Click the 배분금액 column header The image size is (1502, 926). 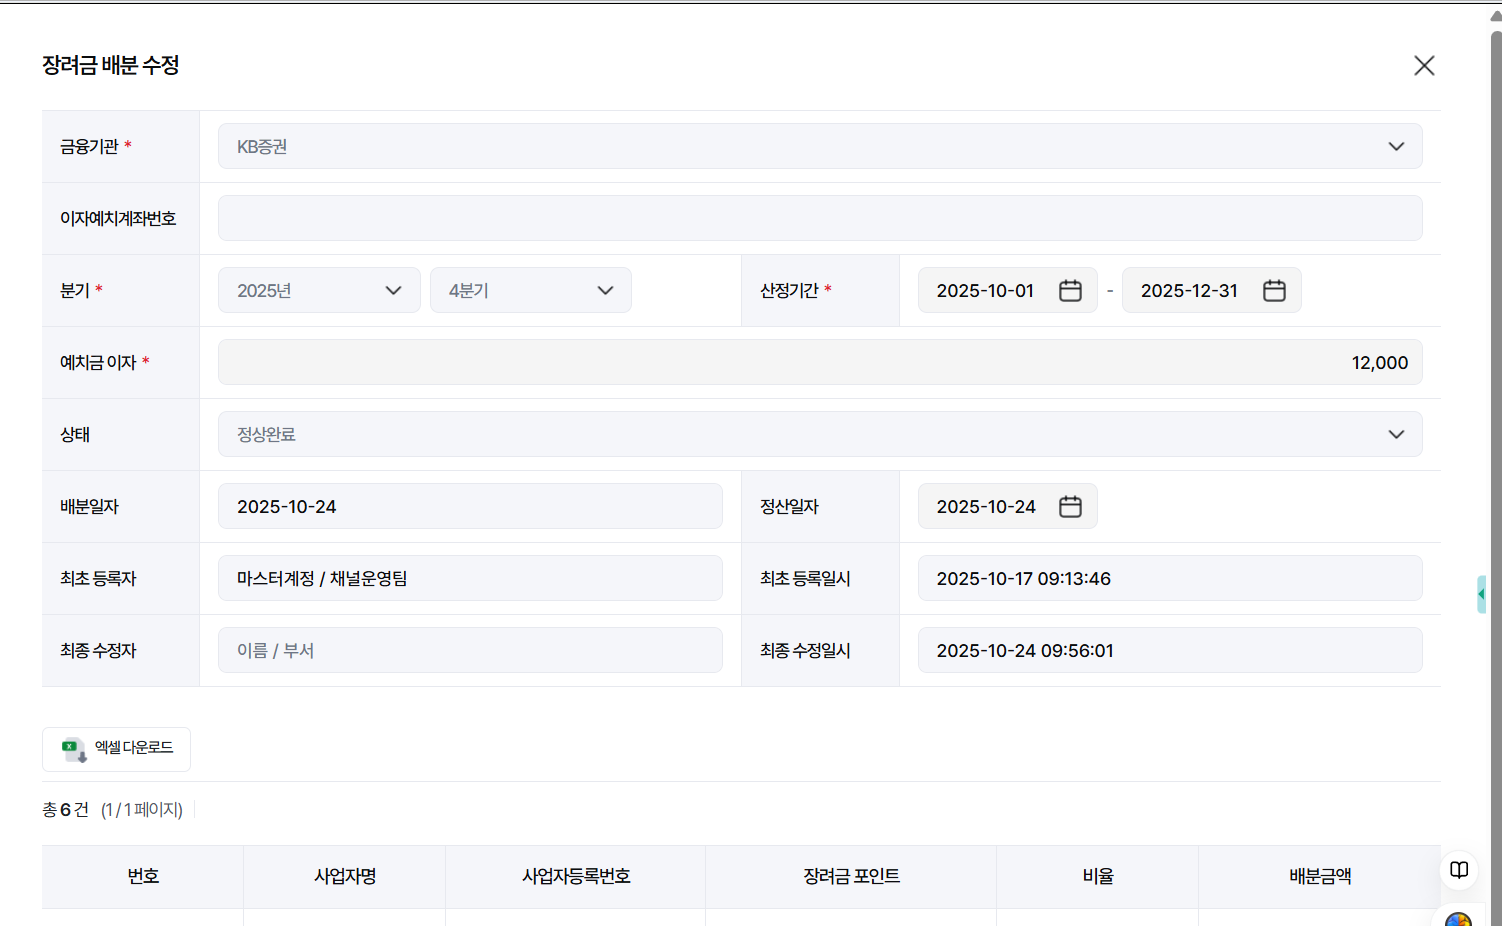1320,876
